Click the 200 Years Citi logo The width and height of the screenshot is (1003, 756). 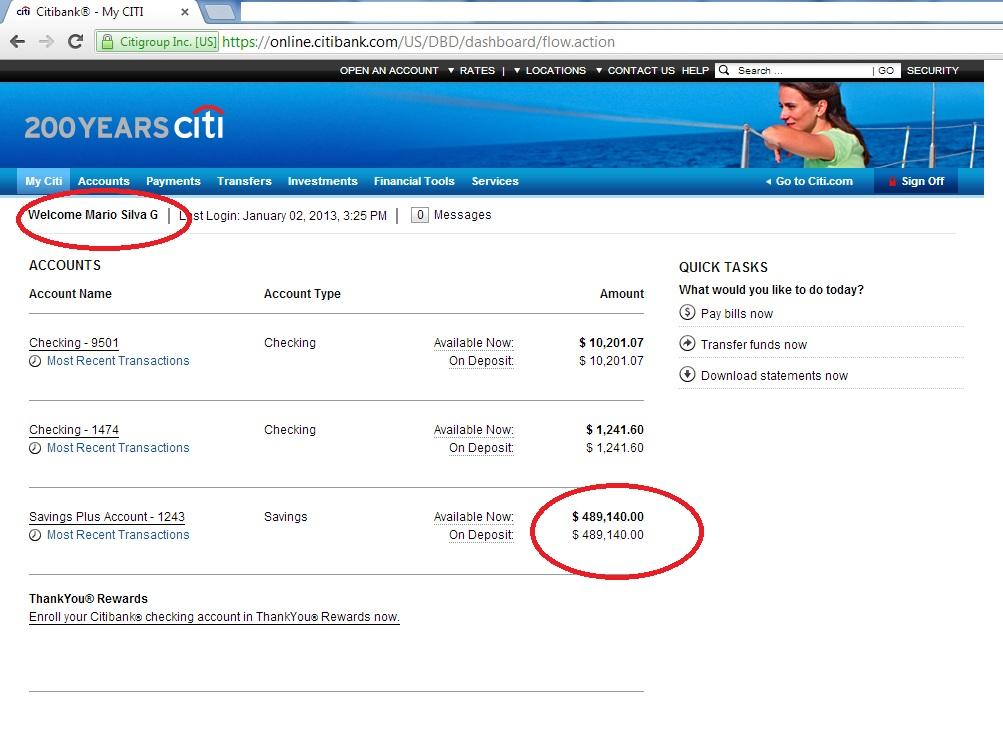pos(125,123)
